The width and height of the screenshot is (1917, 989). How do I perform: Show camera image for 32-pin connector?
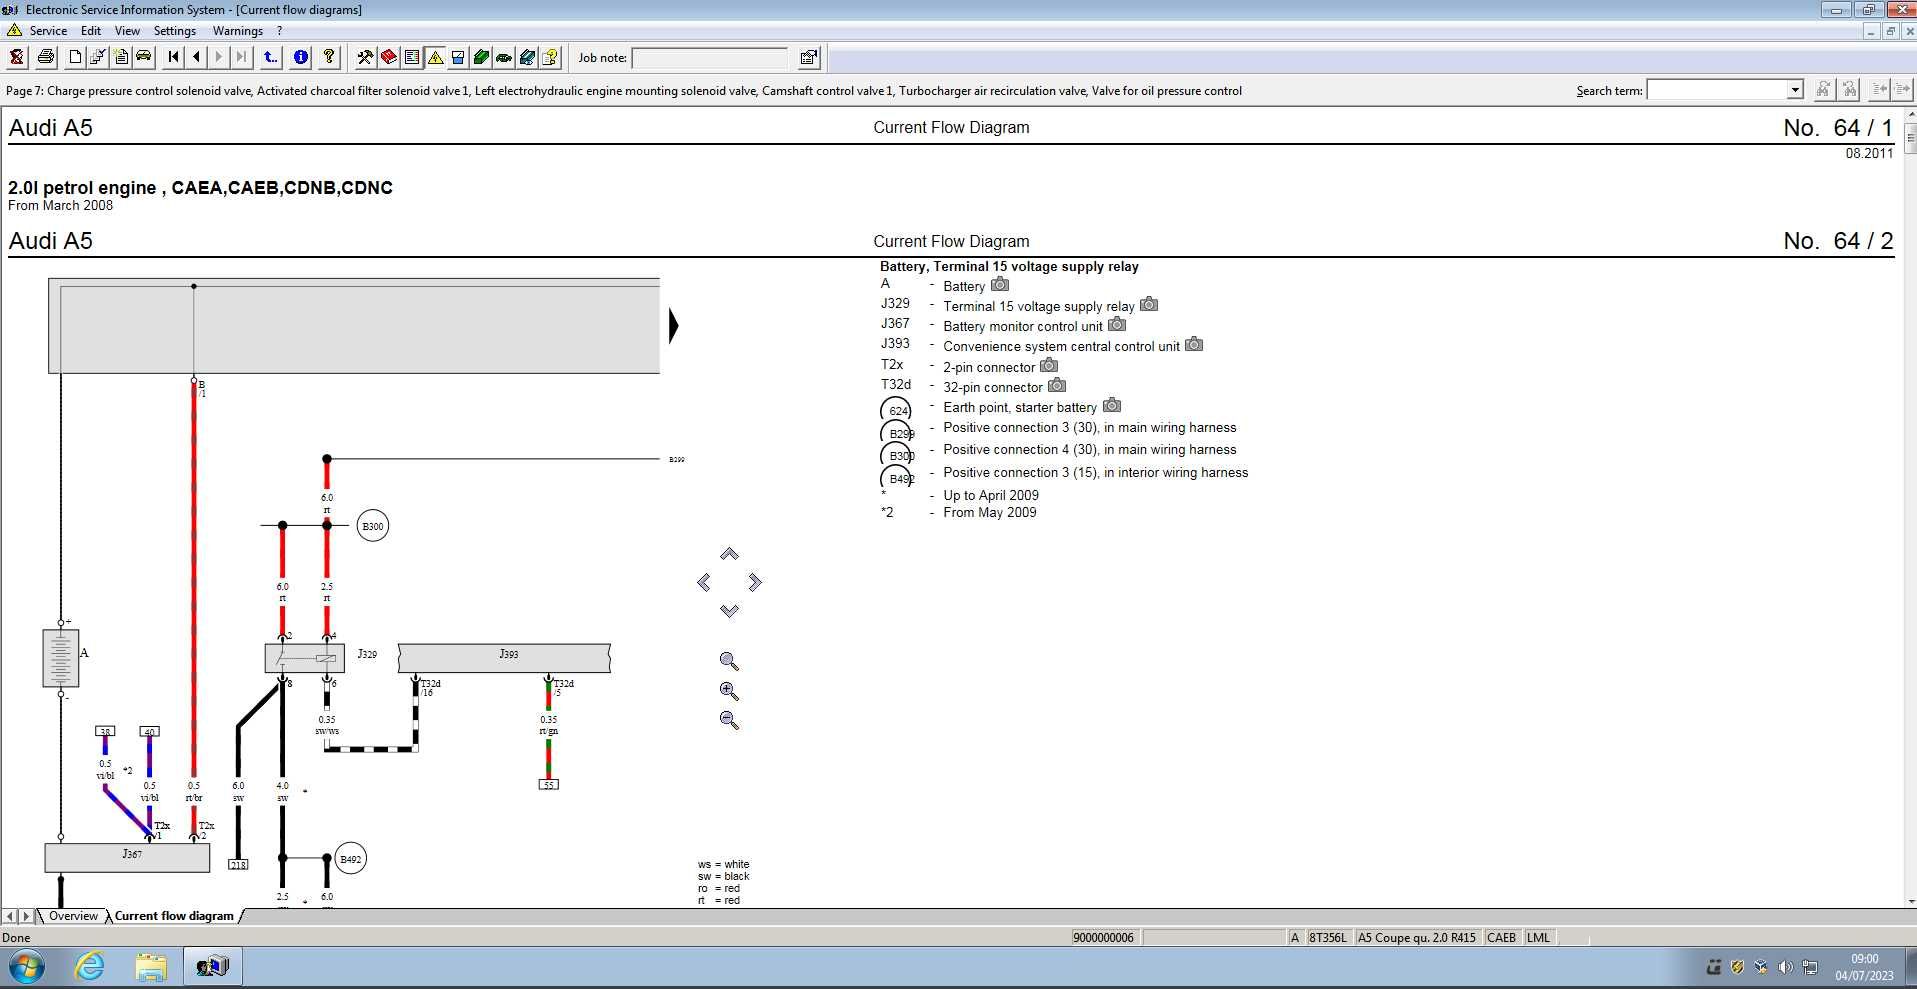pyautogui.click(x=1057, y=385)
